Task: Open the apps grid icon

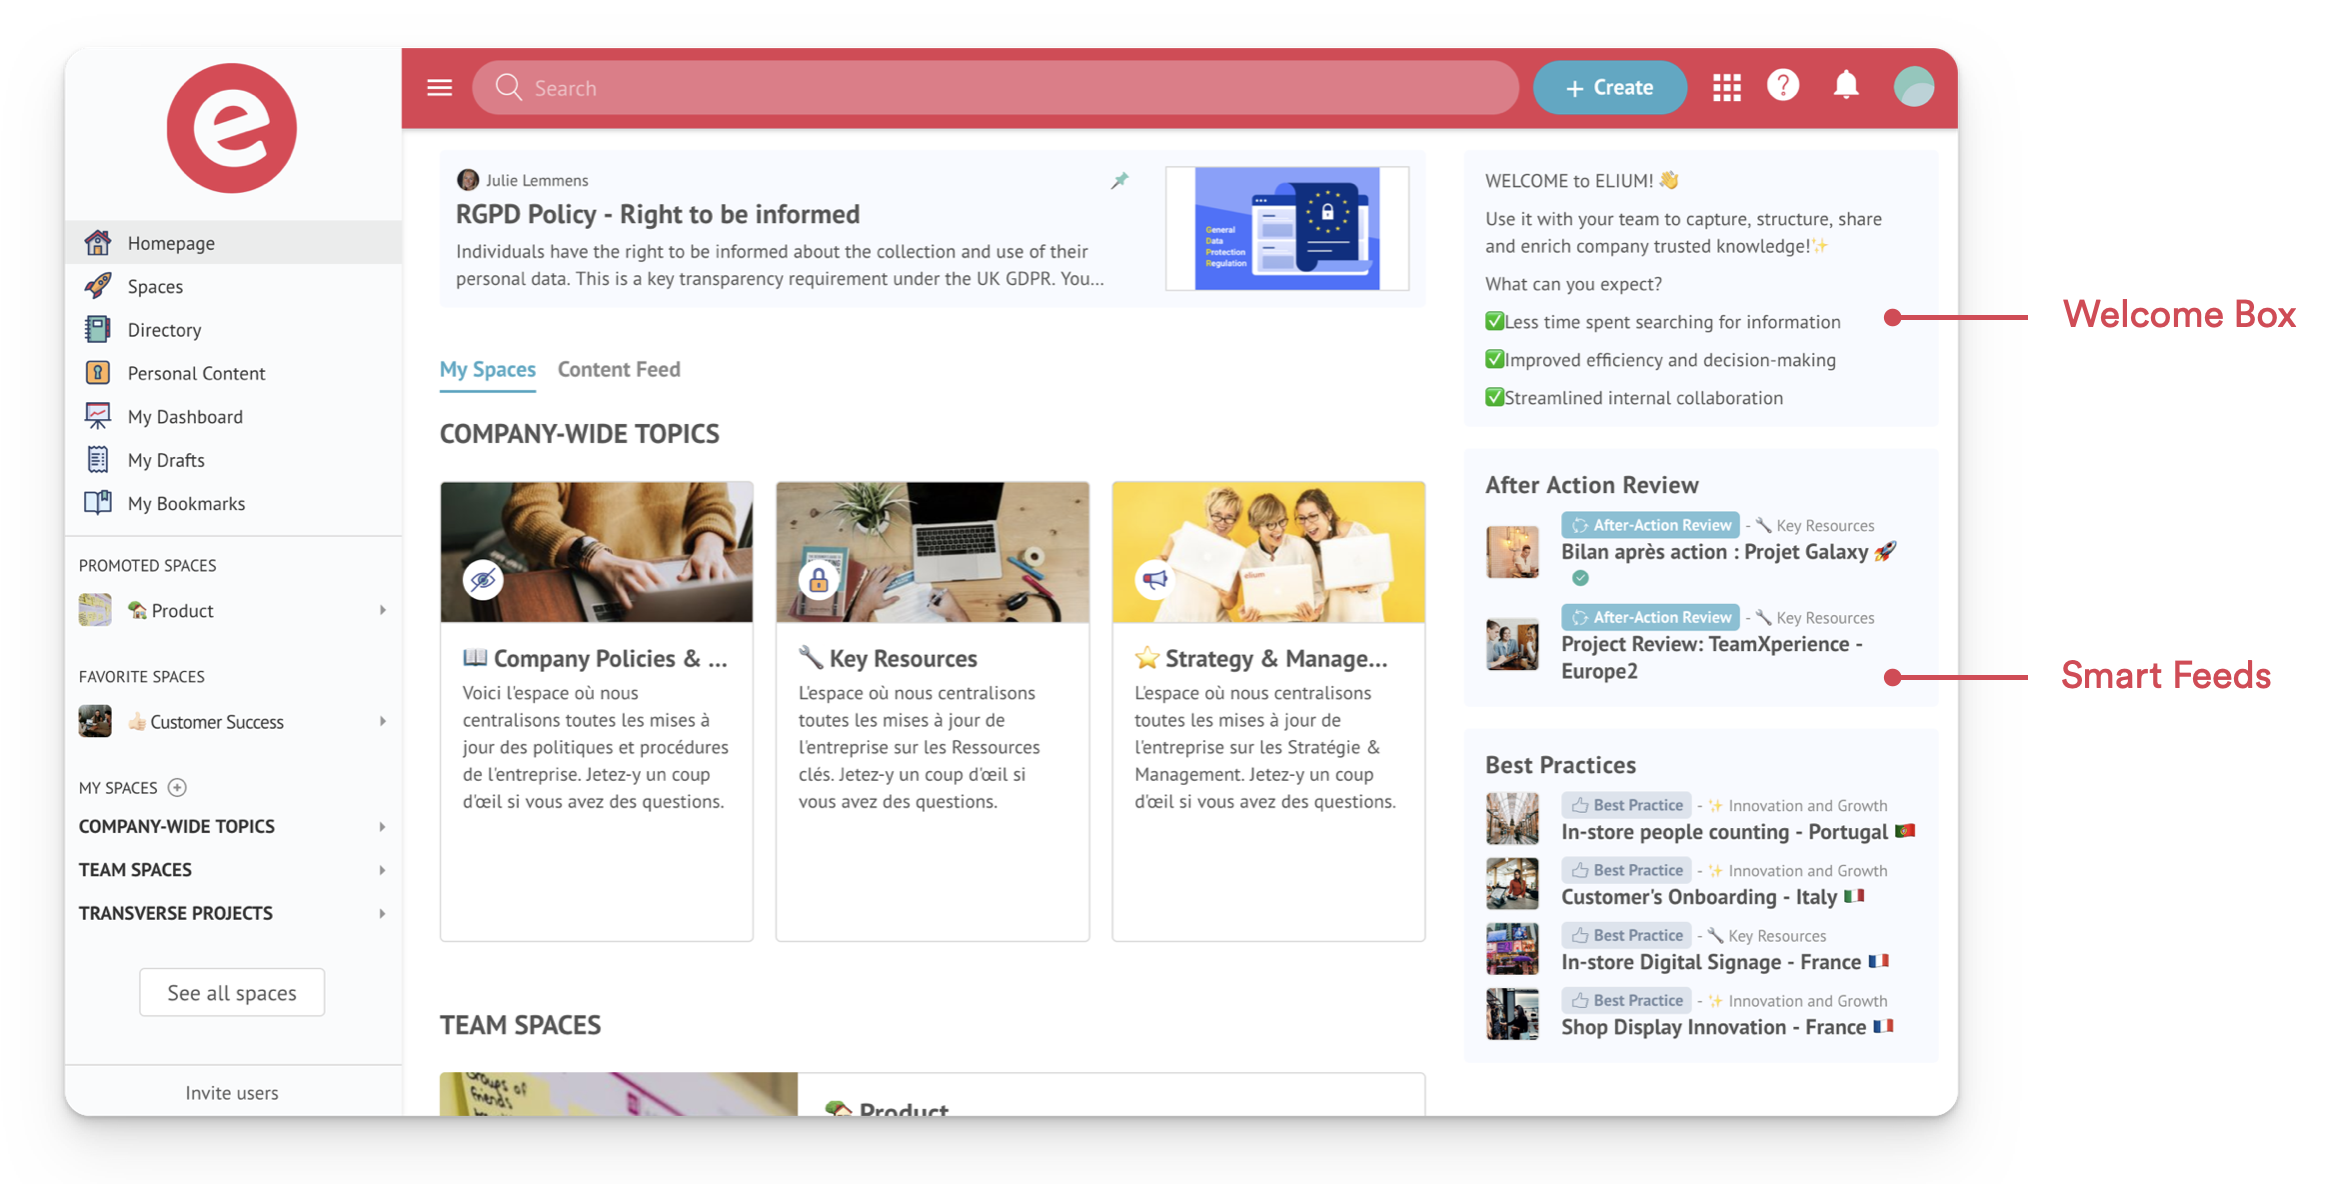Action: (1727, 88)
